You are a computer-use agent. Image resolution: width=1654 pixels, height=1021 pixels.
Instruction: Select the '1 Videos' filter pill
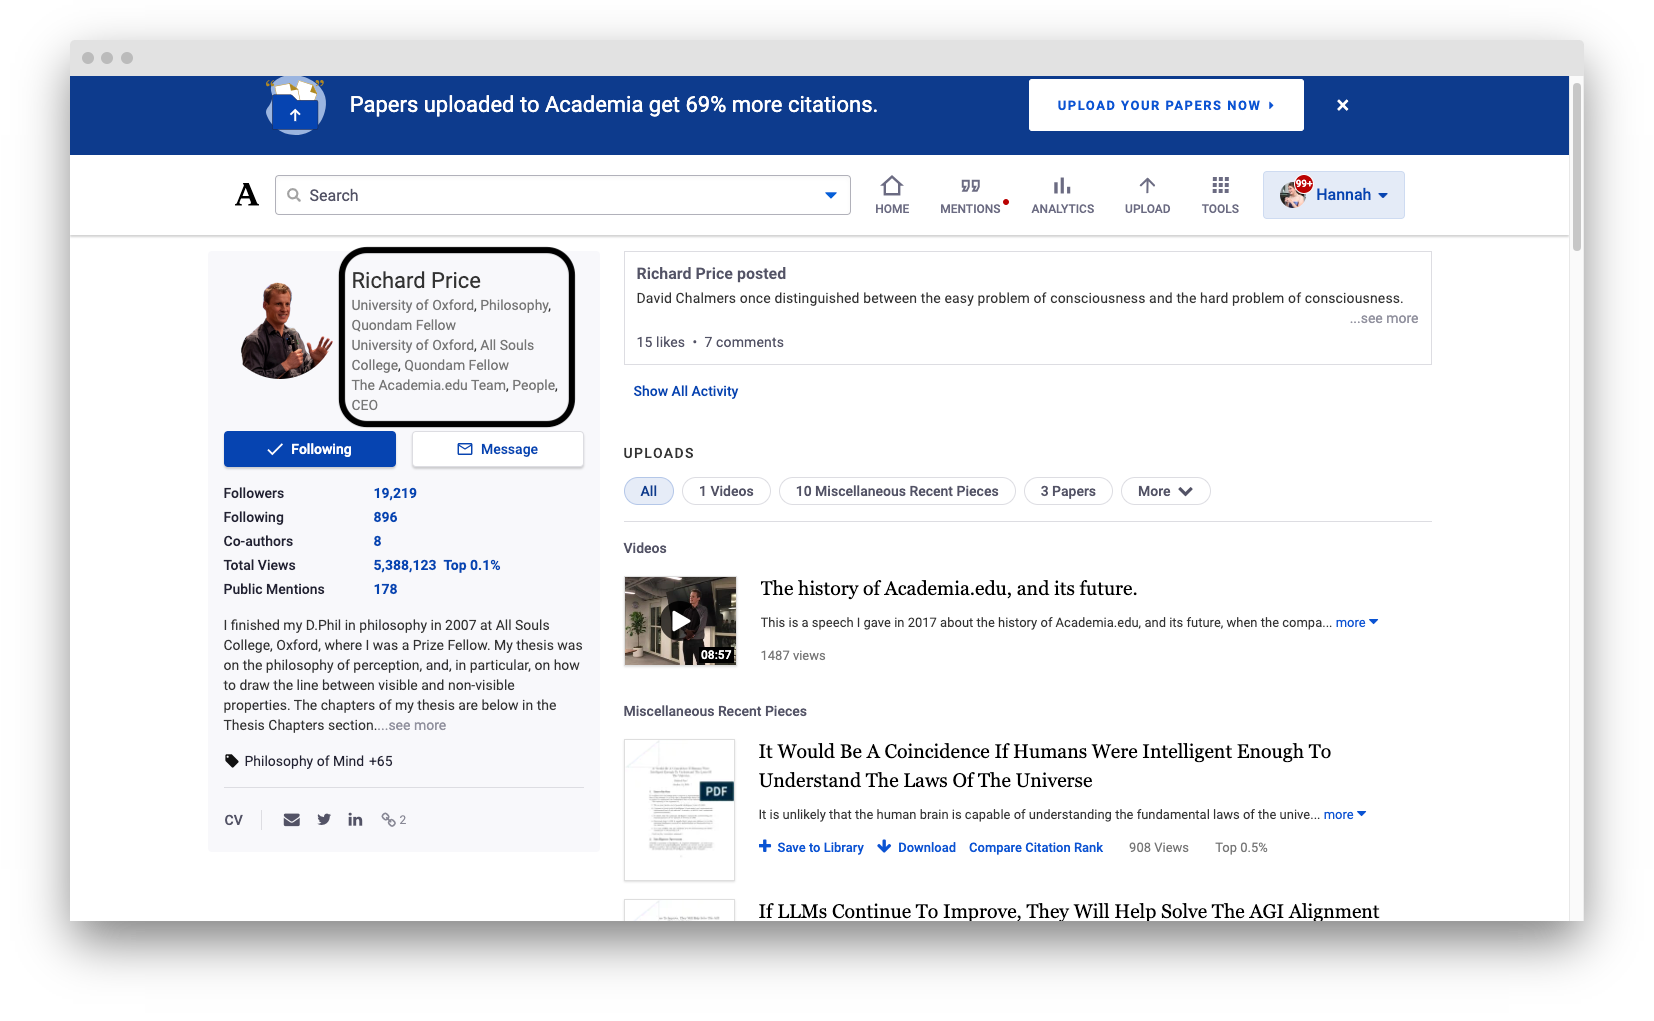point(726,491)
